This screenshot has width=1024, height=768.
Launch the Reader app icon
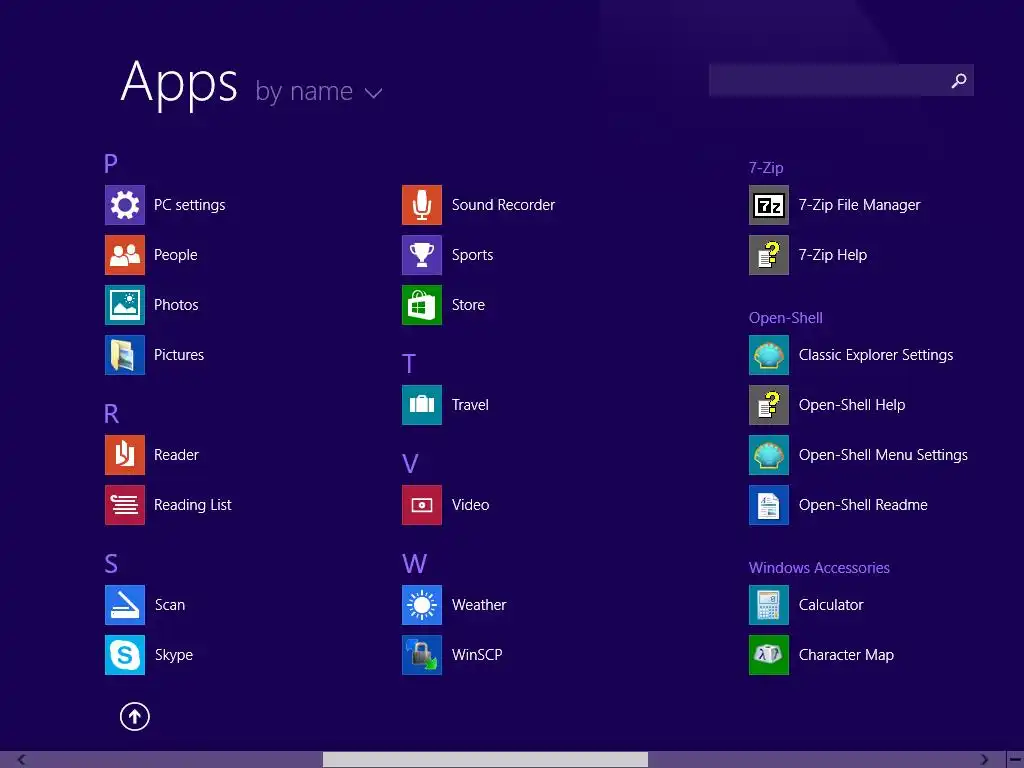click(x=125, y=455)
